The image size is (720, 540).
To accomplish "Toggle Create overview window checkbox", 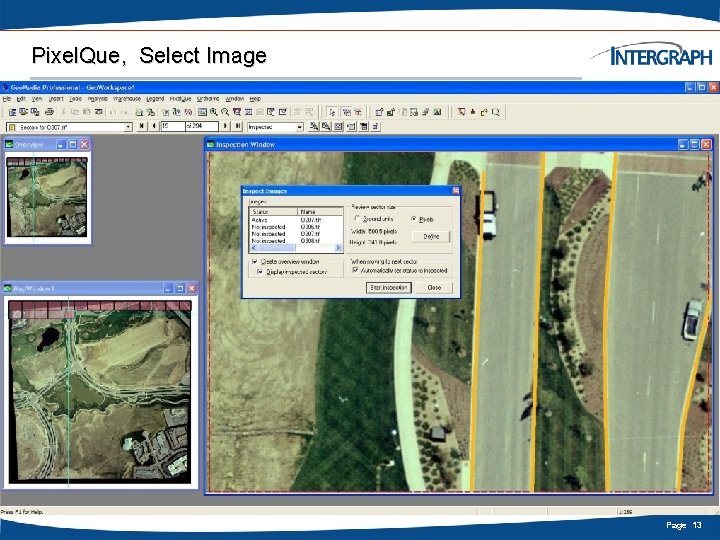I will [254, 261].
